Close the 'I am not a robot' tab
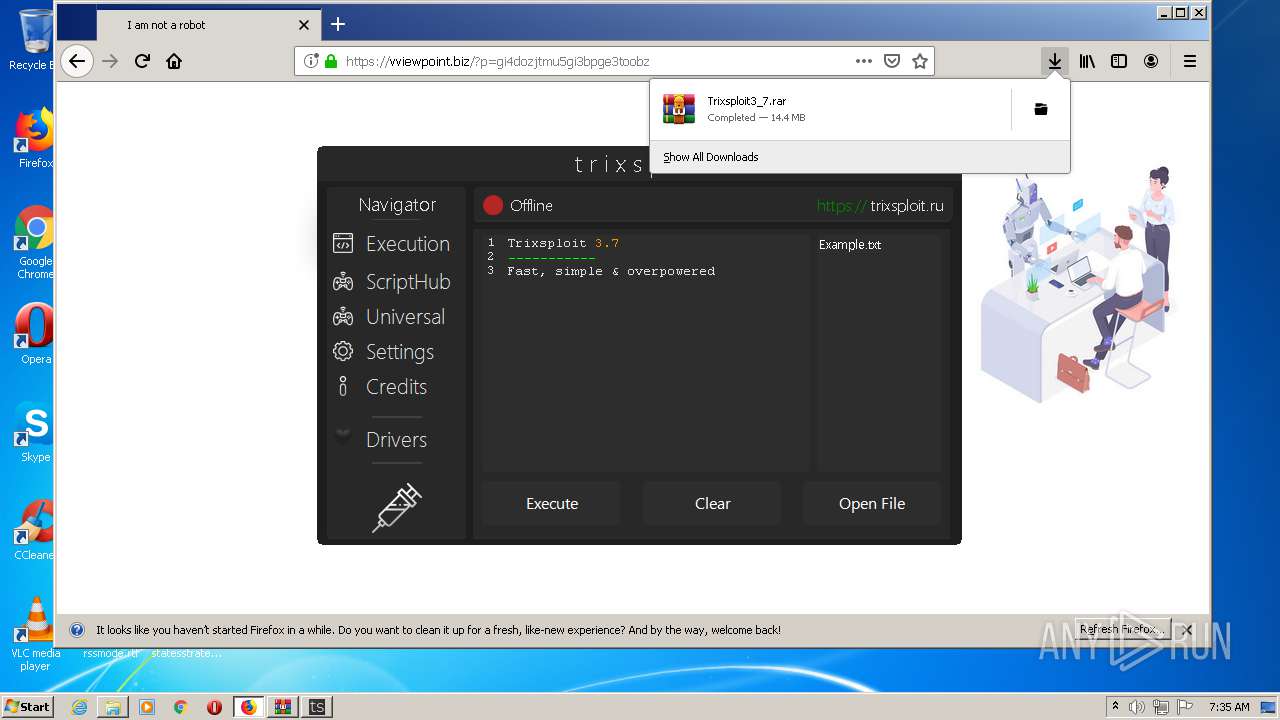 coord(304,25)
